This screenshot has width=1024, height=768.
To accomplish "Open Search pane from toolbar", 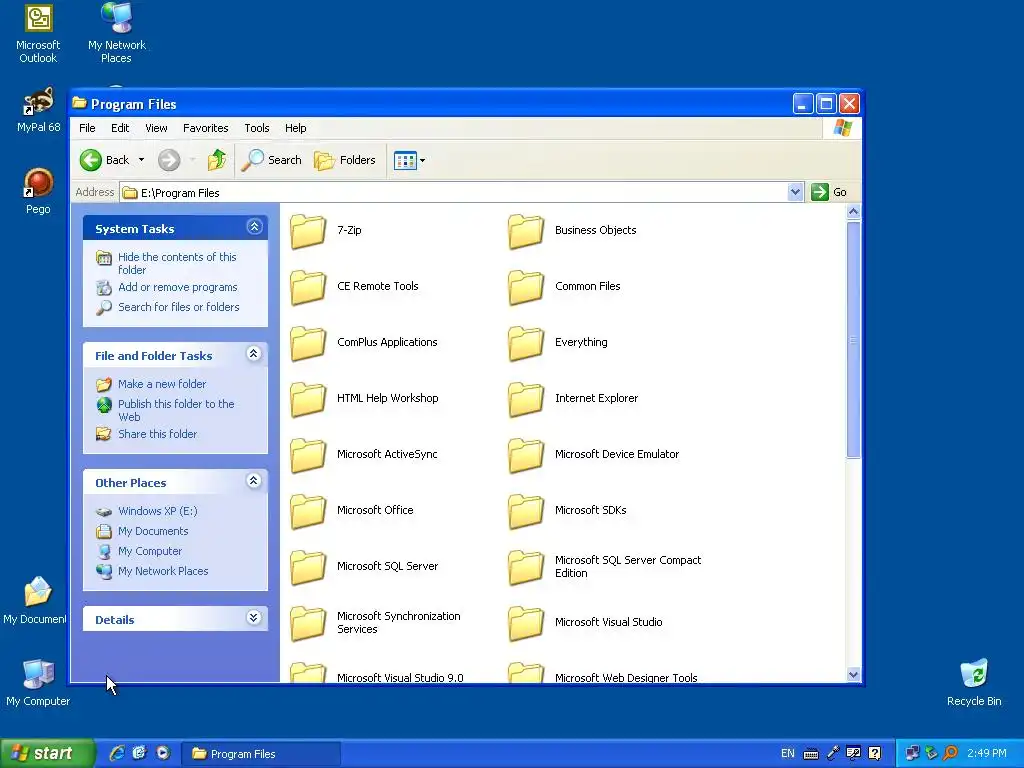I will click(272, 160).
